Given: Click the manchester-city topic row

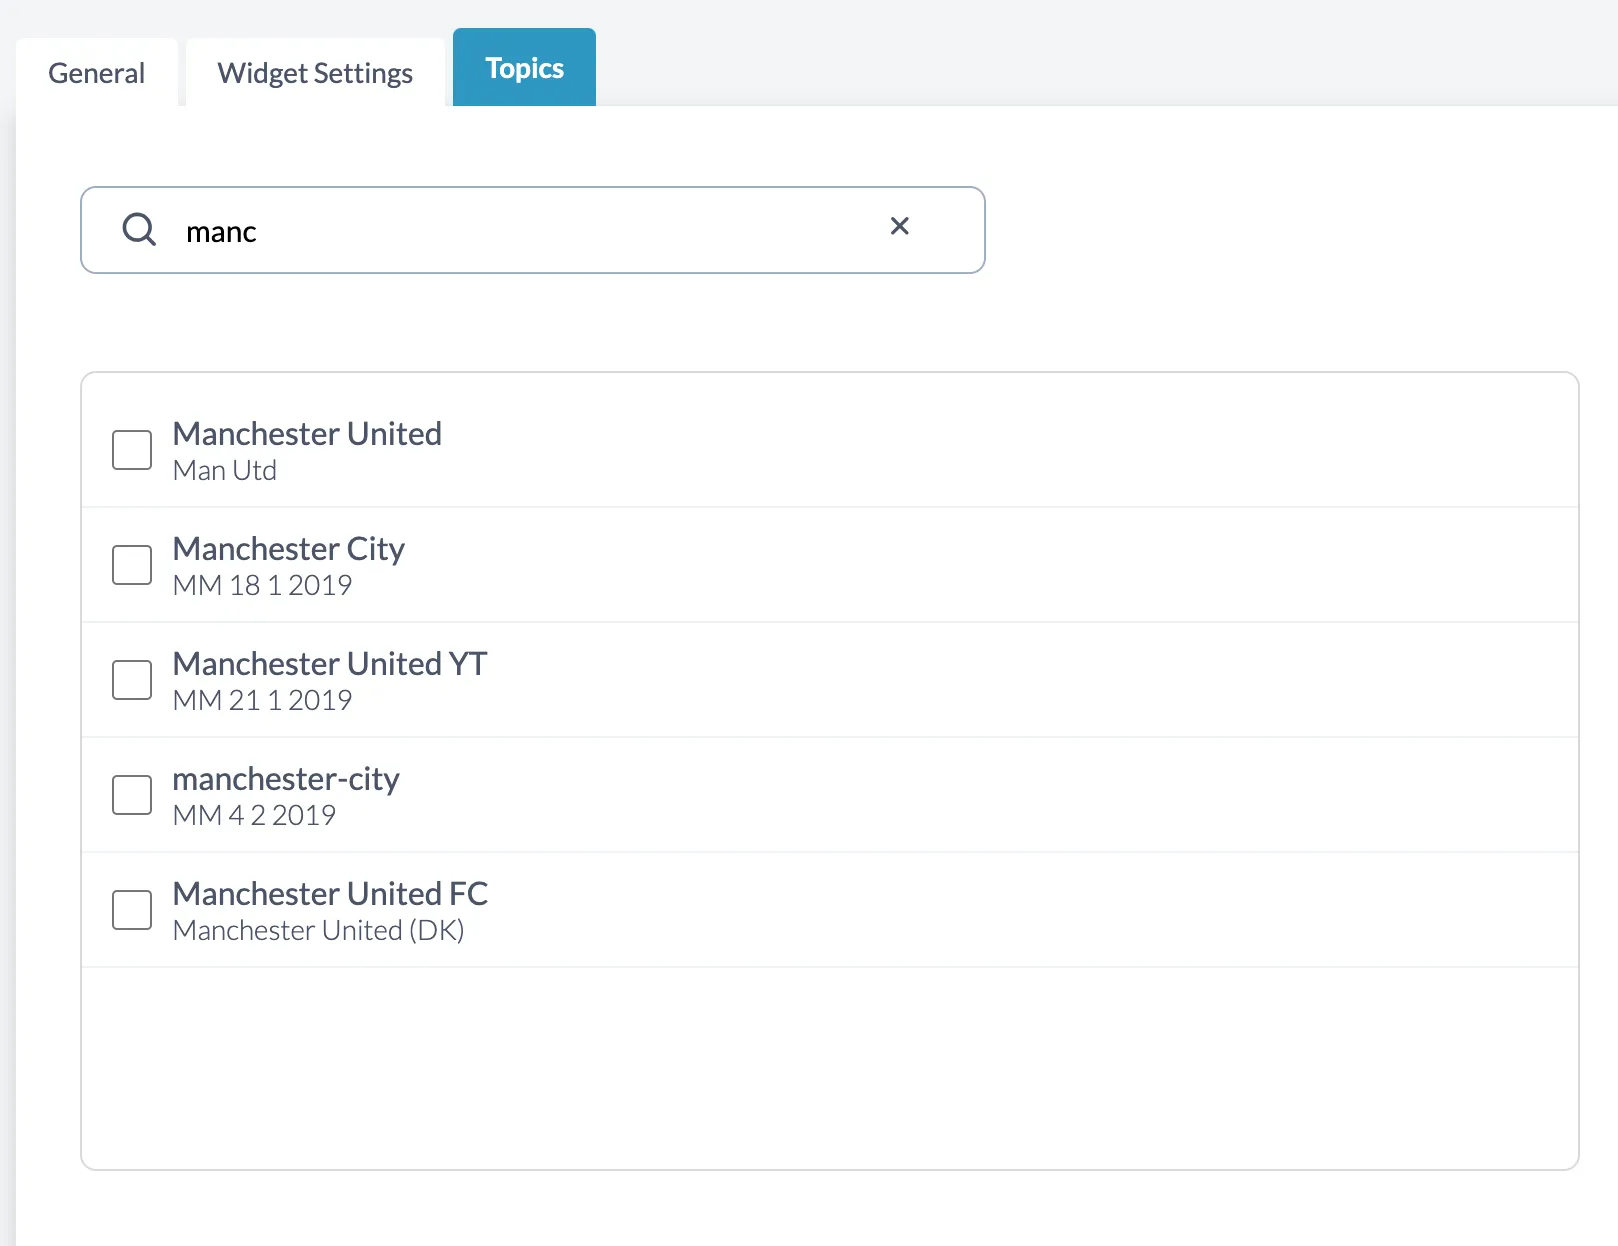Looking at the screenshot, I should coord(286,779).
